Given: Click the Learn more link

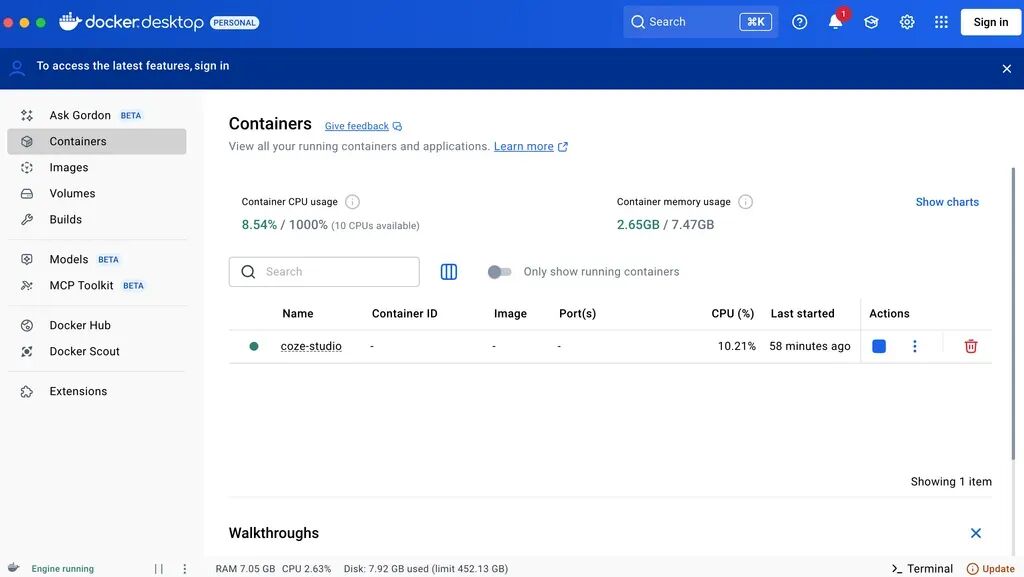Looking at the screenshot, I should click(530, 146).
